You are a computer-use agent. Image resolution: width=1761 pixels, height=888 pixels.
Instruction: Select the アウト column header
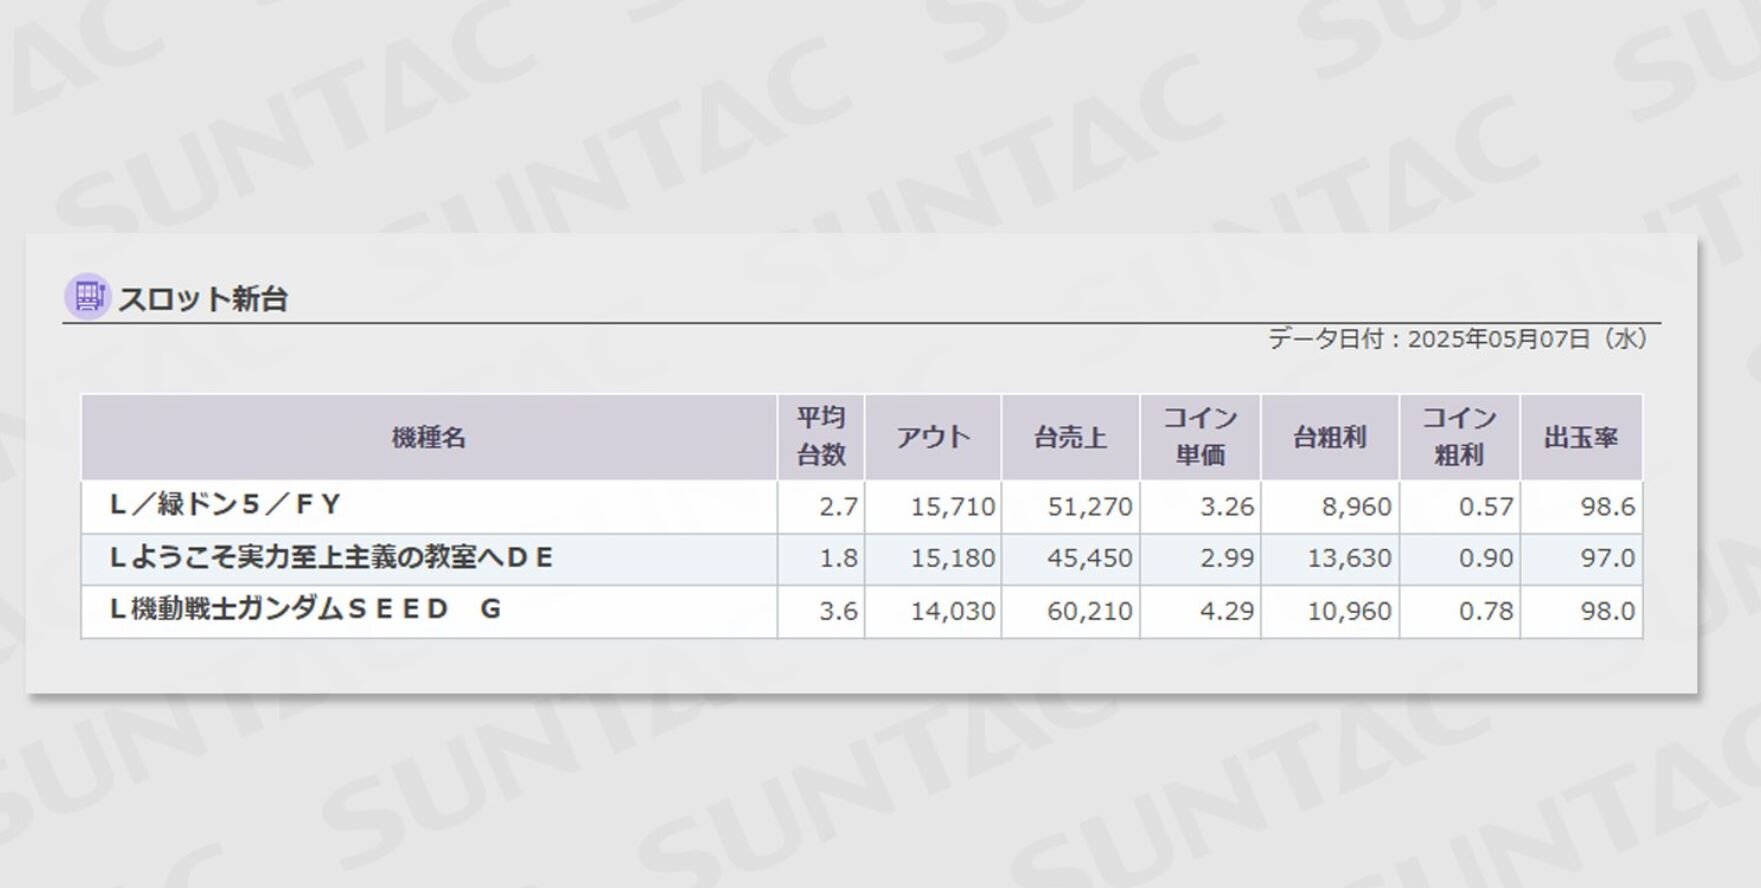pos(933,437)
